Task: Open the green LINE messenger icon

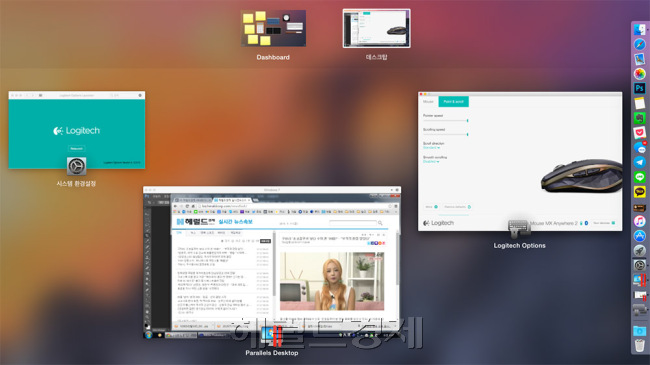Action: tap(639, 177)
